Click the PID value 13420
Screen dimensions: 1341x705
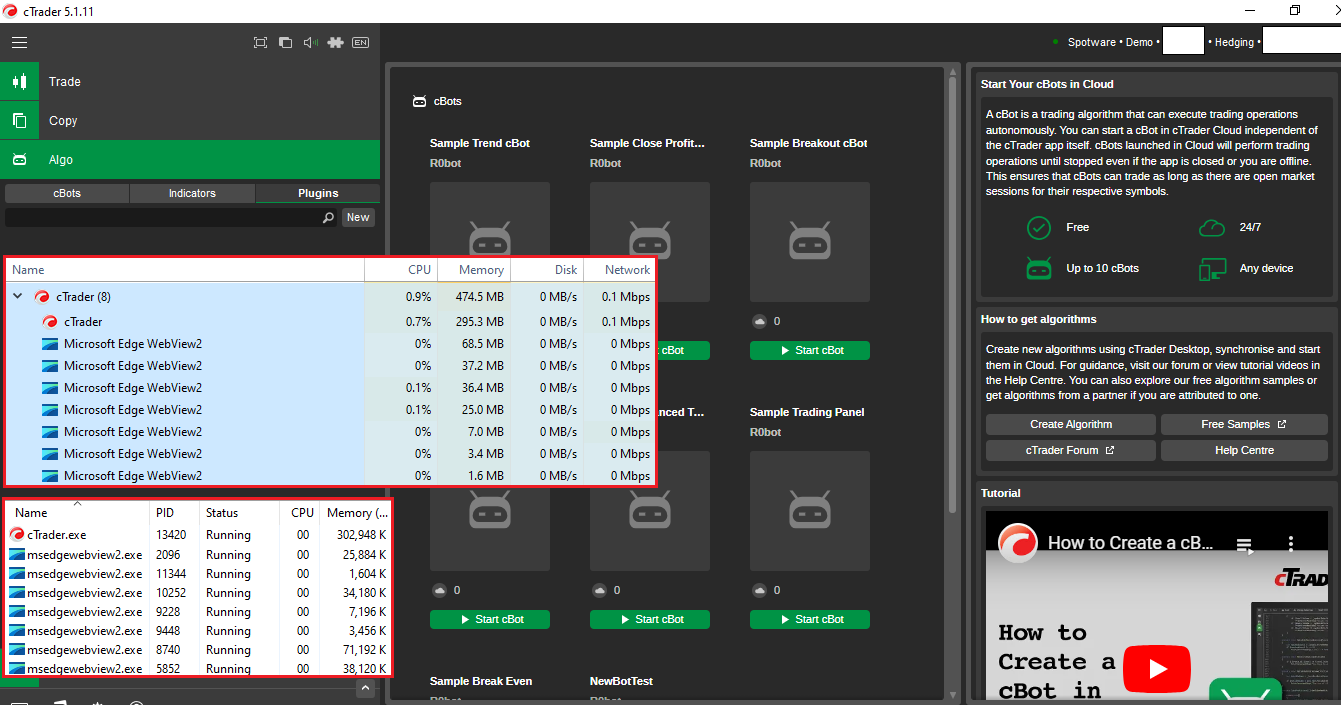pyautogui.click(x=171, y=535)
